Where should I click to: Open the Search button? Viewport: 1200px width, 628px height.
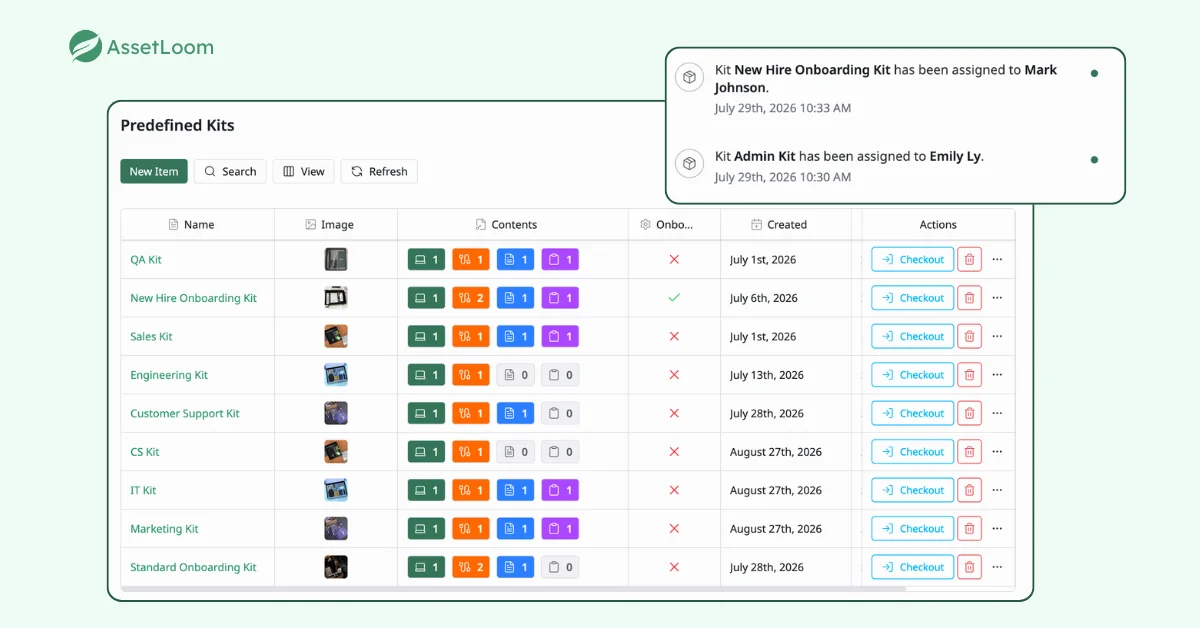coord(230,171)
